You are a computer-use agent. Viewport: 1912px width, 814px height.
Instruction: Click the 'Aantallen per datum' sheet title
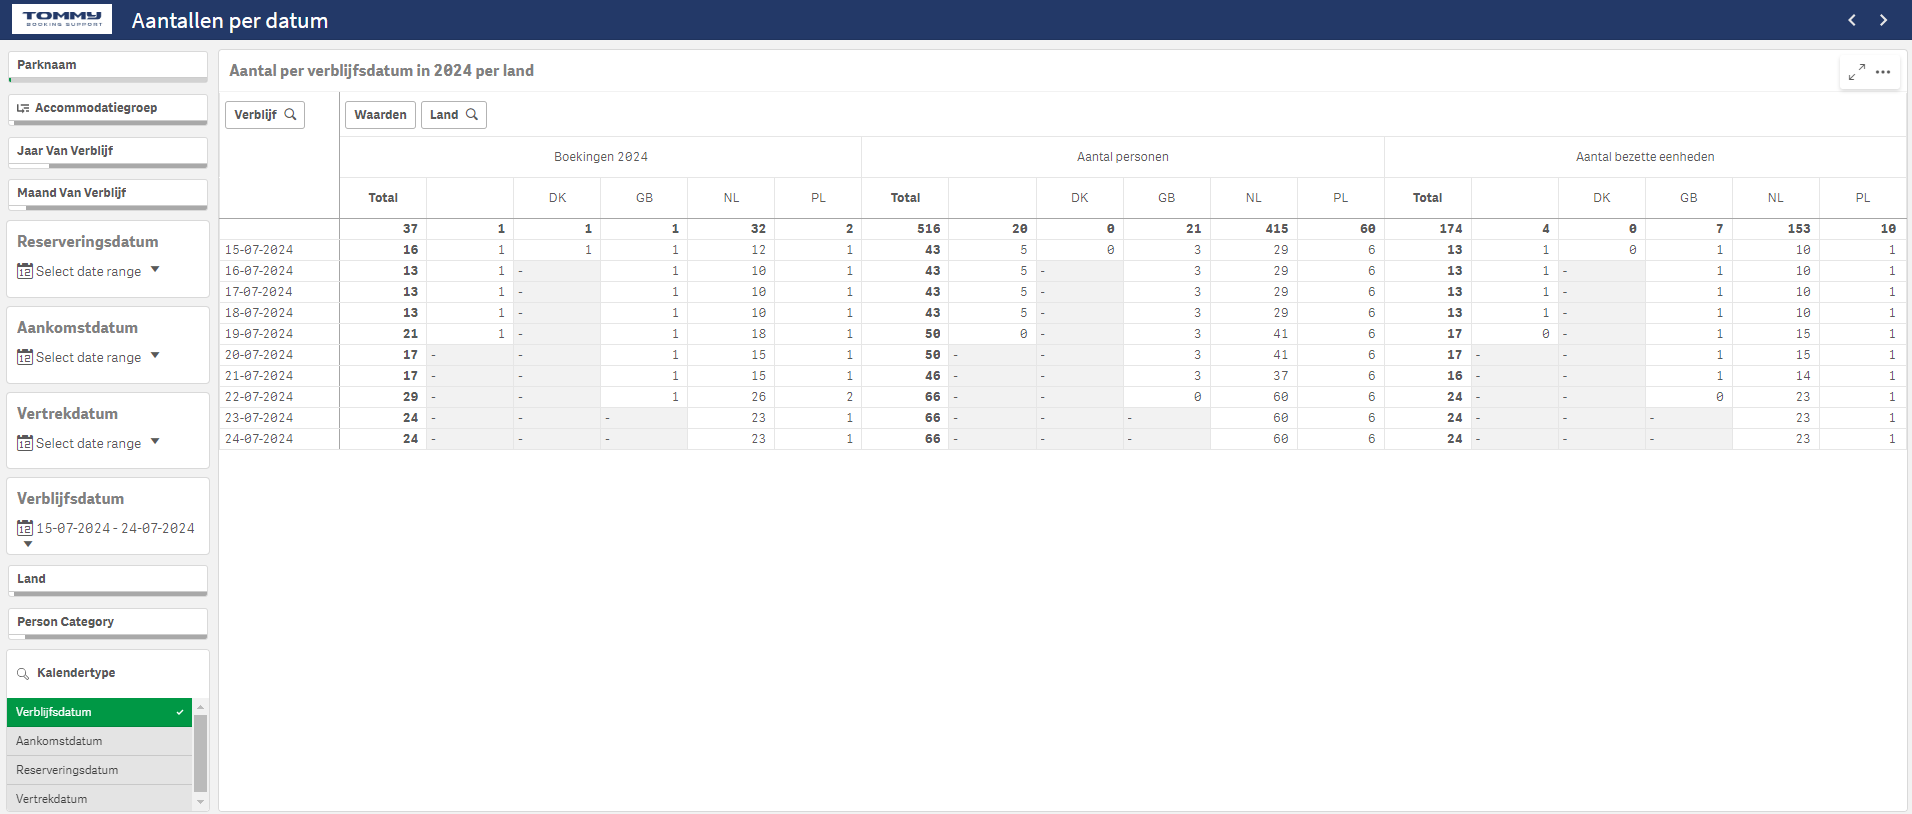tap(230, 21)
